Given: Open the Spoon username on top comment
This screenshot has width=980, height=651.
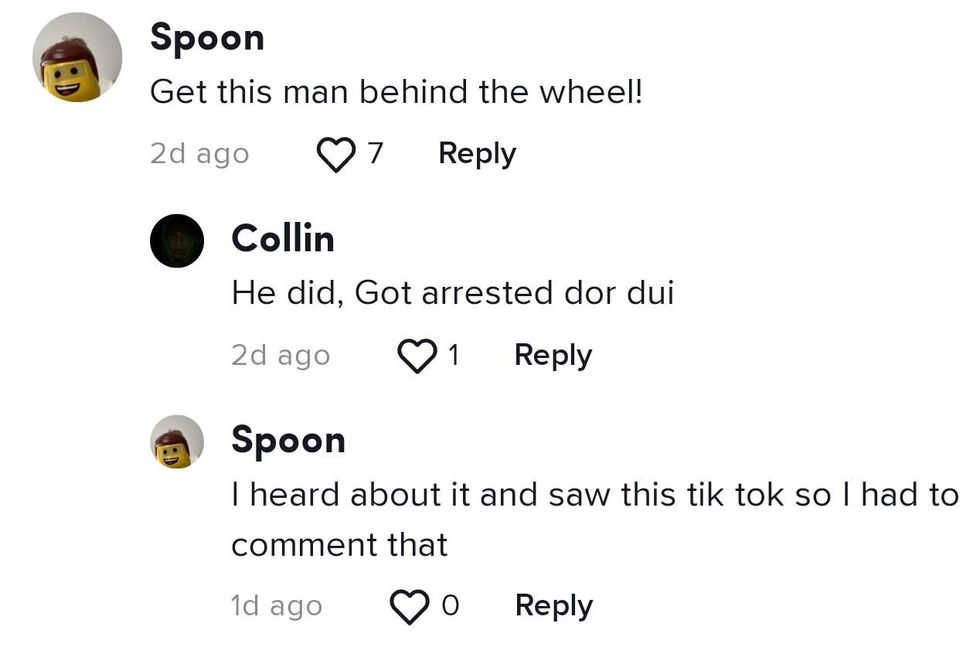Looking at the screenshot, I should (207, 38).
